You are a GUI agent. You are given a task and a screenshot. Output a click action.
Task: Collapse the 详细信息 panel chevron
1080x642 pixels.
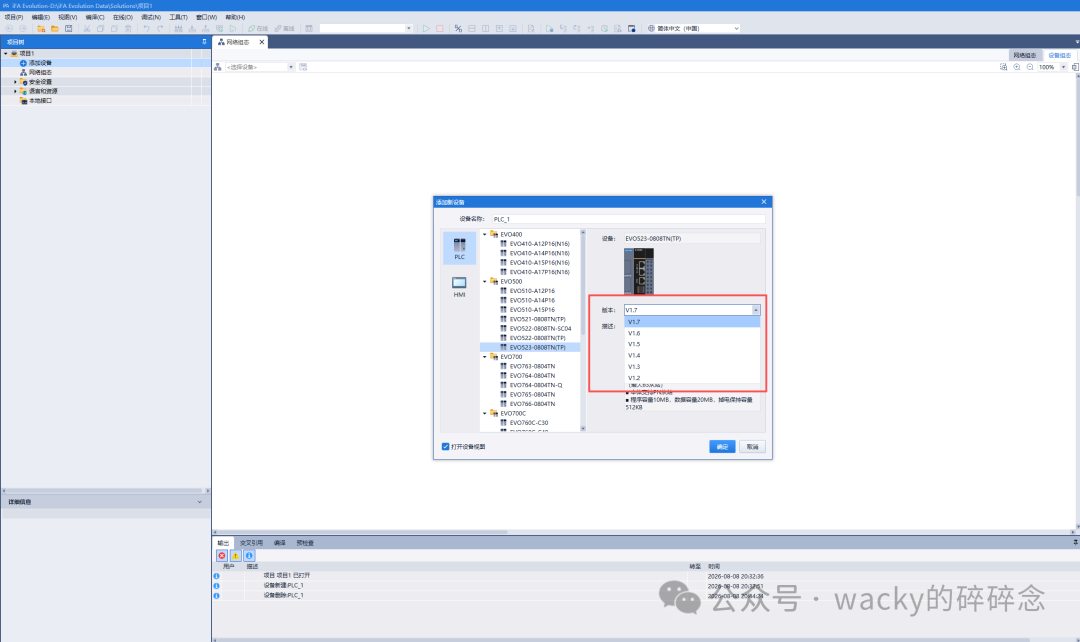click(x=200, y=502)
